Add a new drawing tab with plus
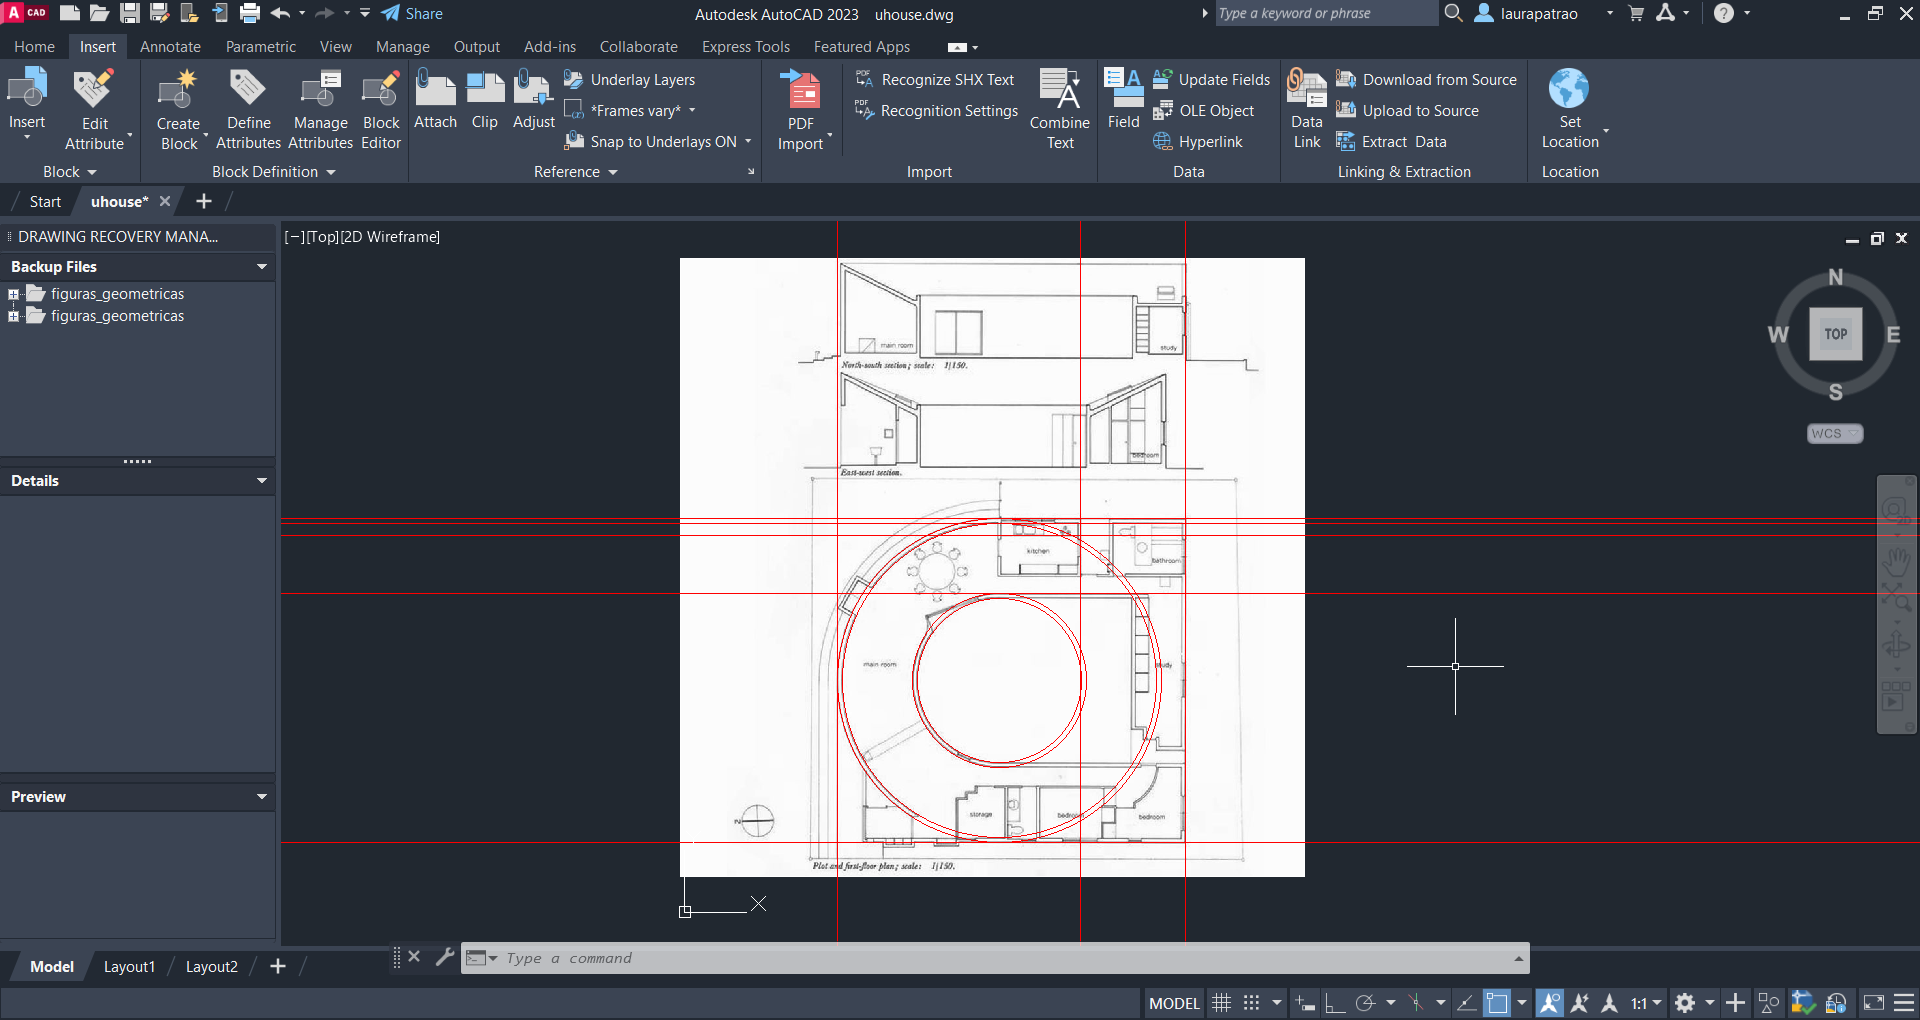 pyautogui.click(x=204, y=201)
